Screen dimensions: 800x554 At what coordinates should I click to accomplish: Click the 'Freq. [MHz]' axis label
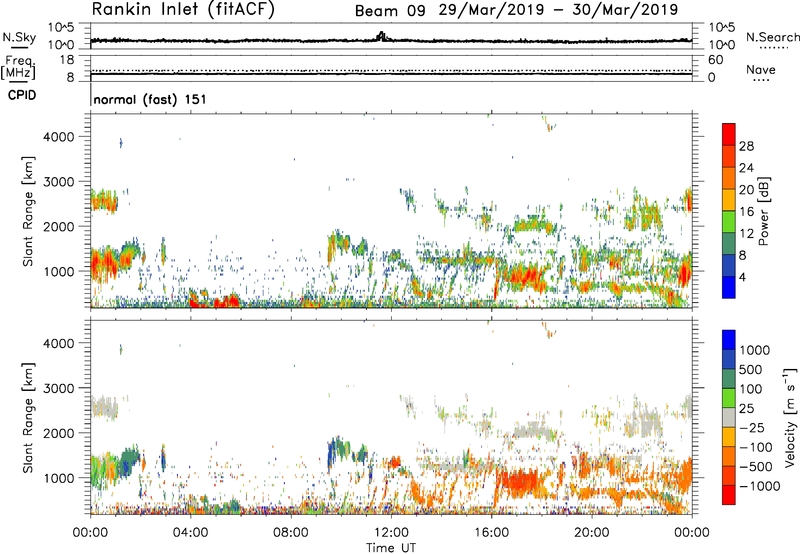tap(18, 68)
